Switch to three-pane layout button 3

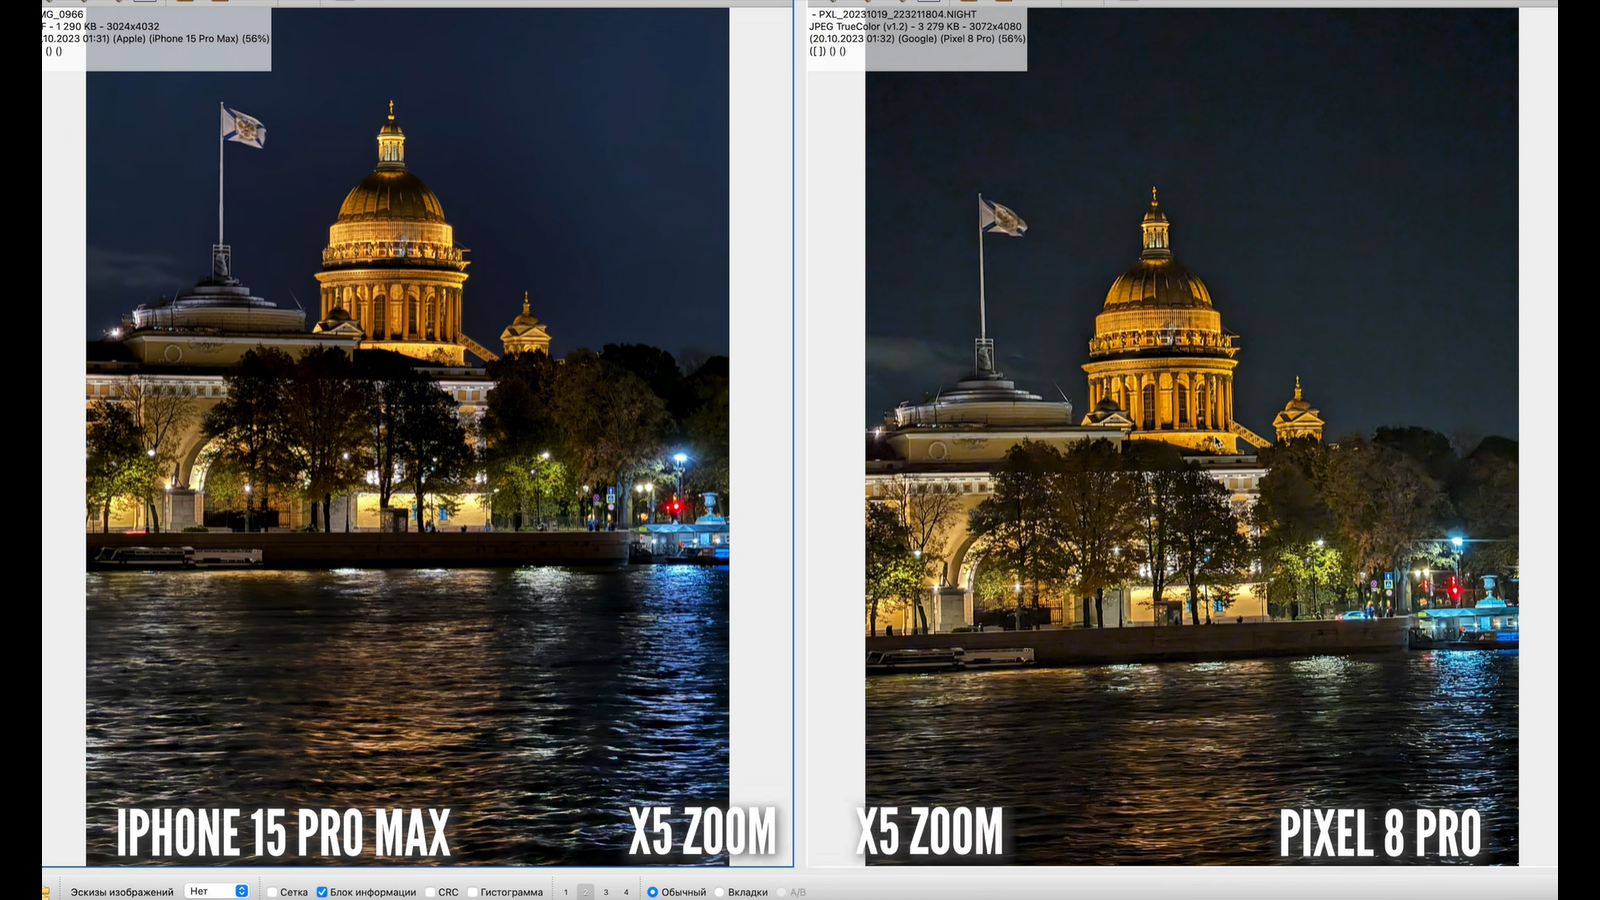click(606, 892)
